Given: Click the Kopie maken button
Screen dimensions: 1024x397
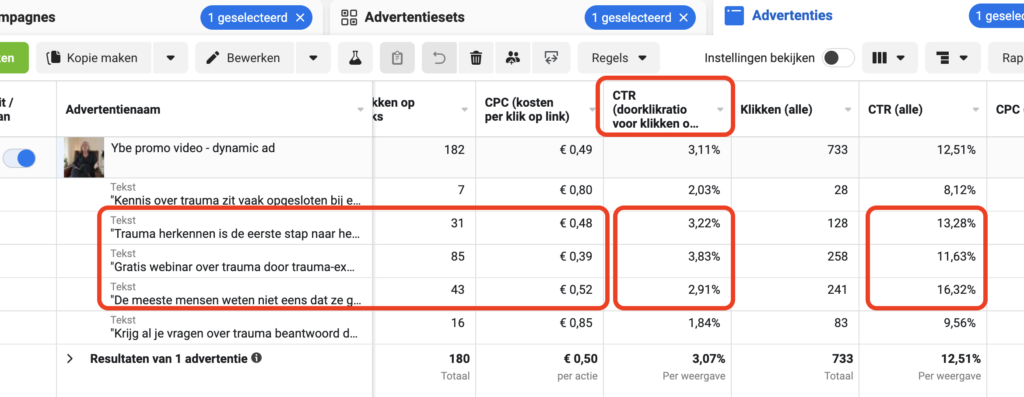Looking at the screenshot, I should pyautogui.click(x=93, y=58).
